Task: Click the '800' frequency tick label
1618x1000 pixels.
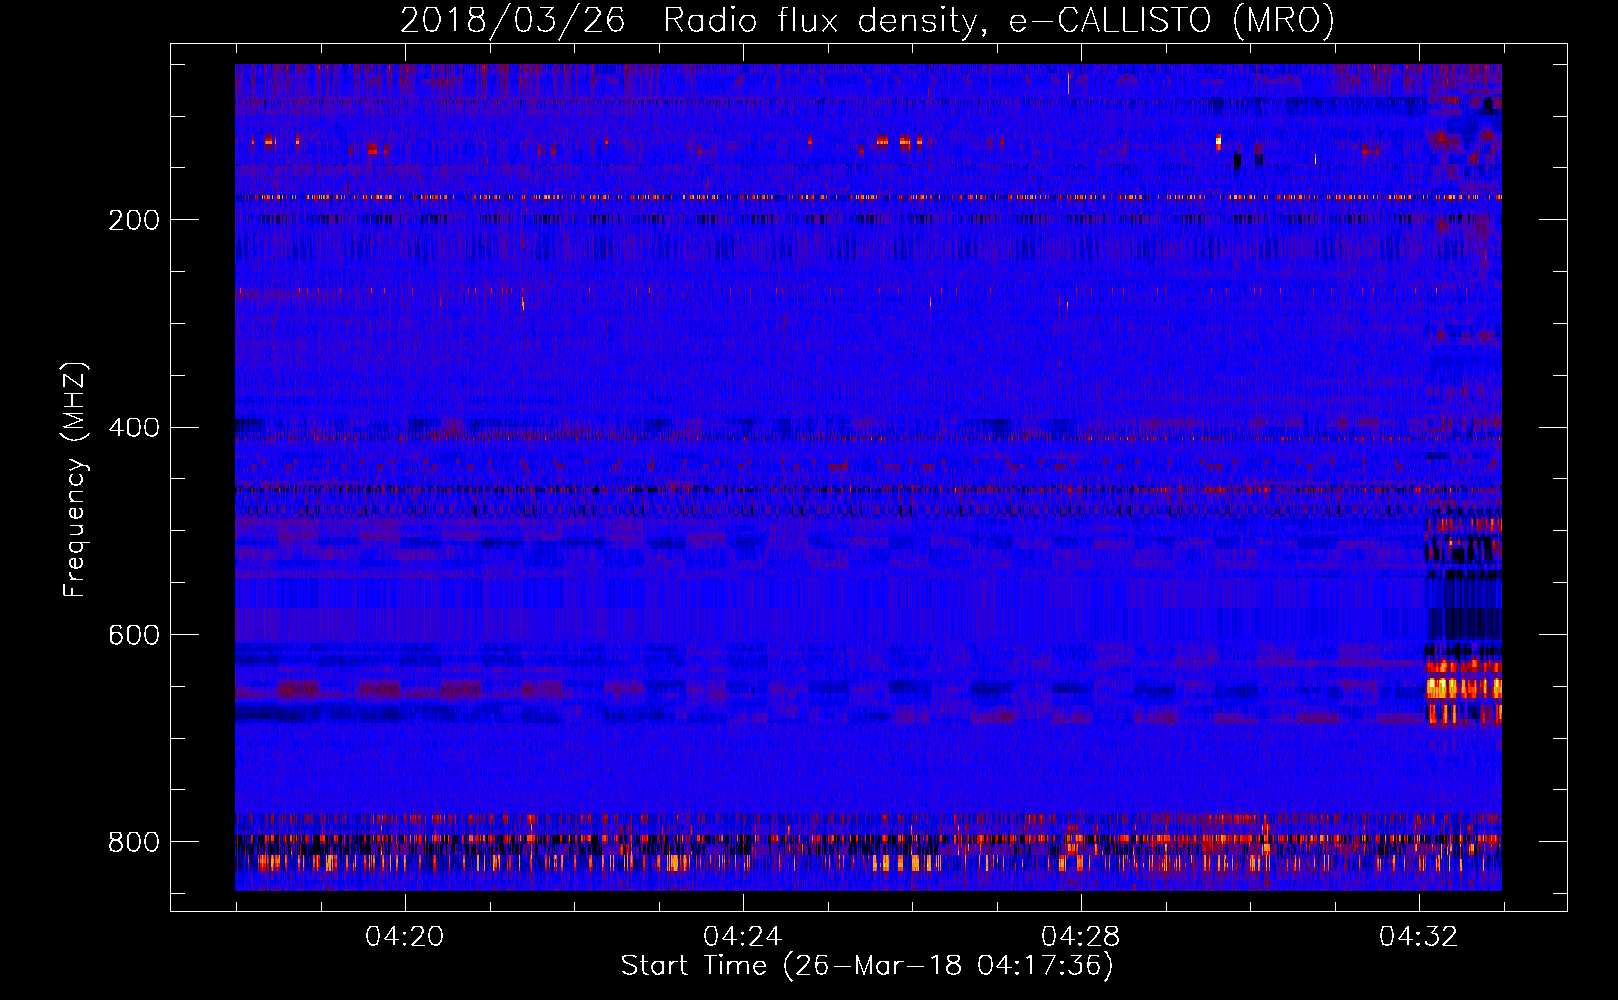Action: click(134, 842)
